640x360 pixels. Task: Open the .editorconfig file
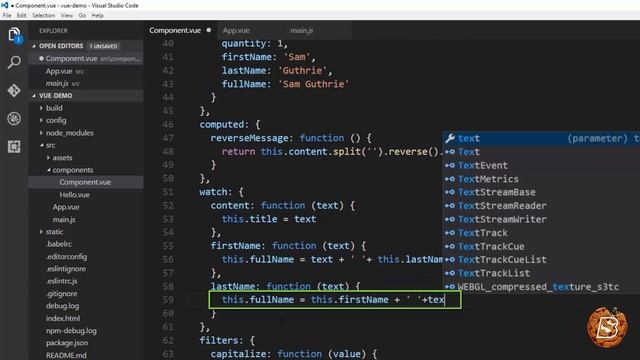pyautogui.click(x=67, y=256)
